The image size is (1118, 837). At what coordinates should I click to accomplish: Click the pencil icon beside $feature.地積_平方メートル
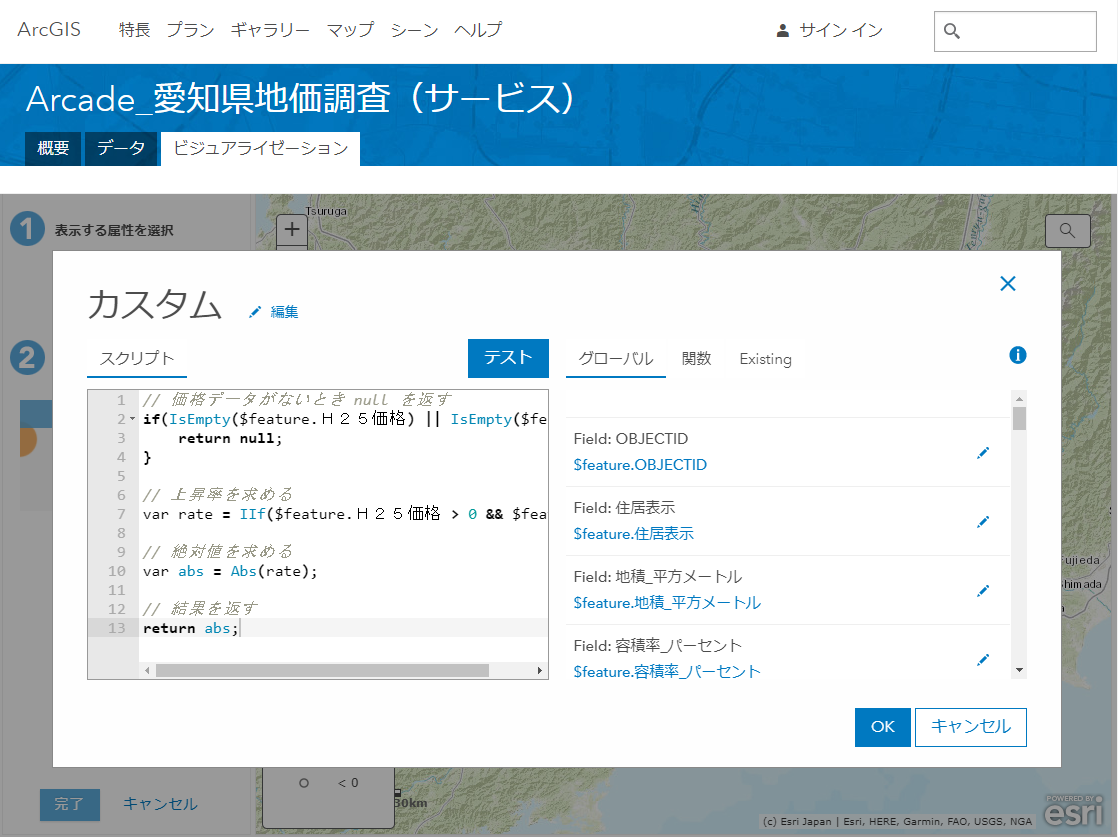pyautogui.click(x=983, y=590)
